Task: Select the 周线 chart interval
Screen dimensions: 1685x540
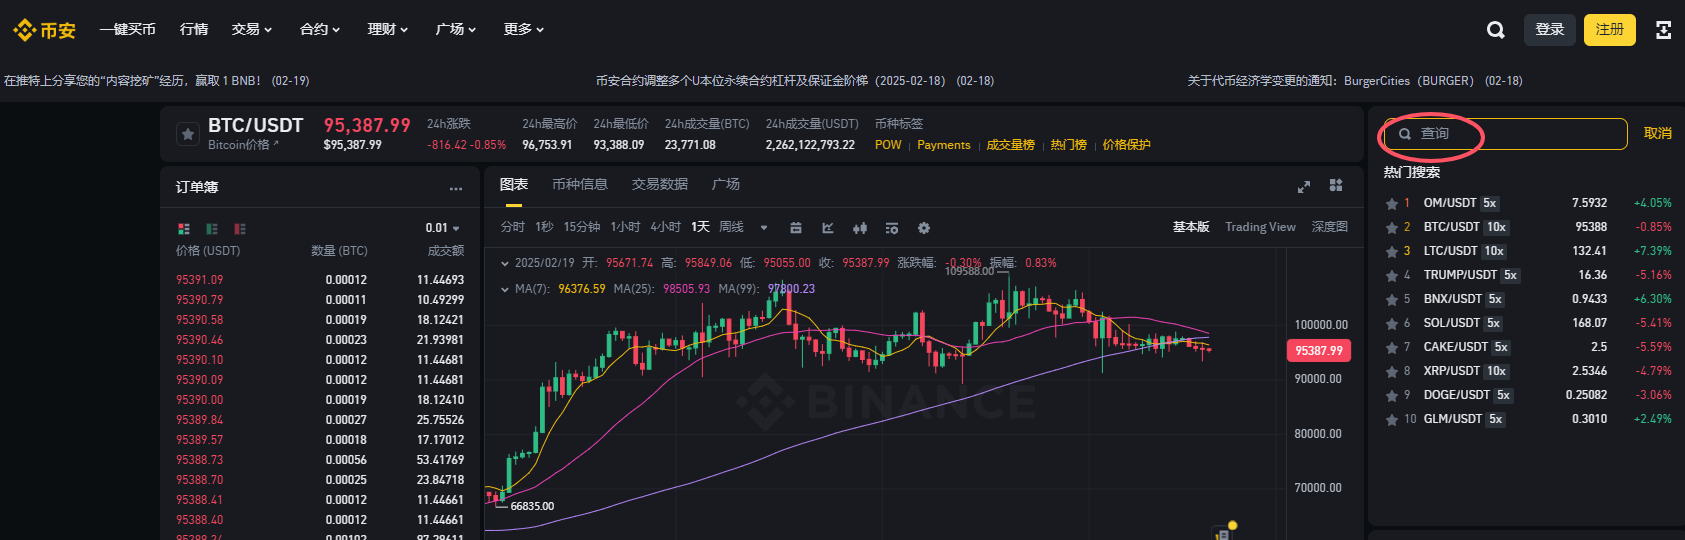Action: [732, 228]
